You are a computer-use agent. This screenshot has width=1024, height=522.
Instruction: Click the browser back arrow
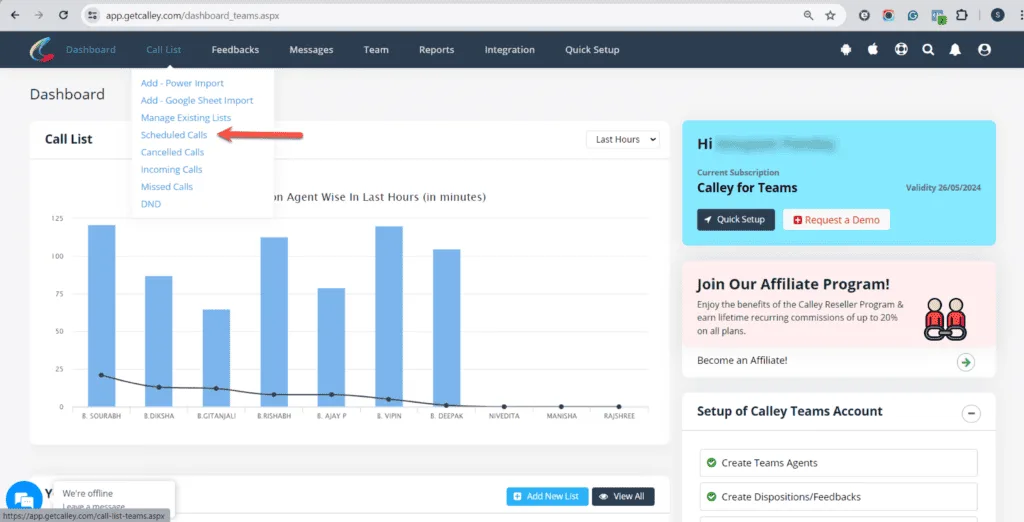pyautogui.click(x=15, y=15)
